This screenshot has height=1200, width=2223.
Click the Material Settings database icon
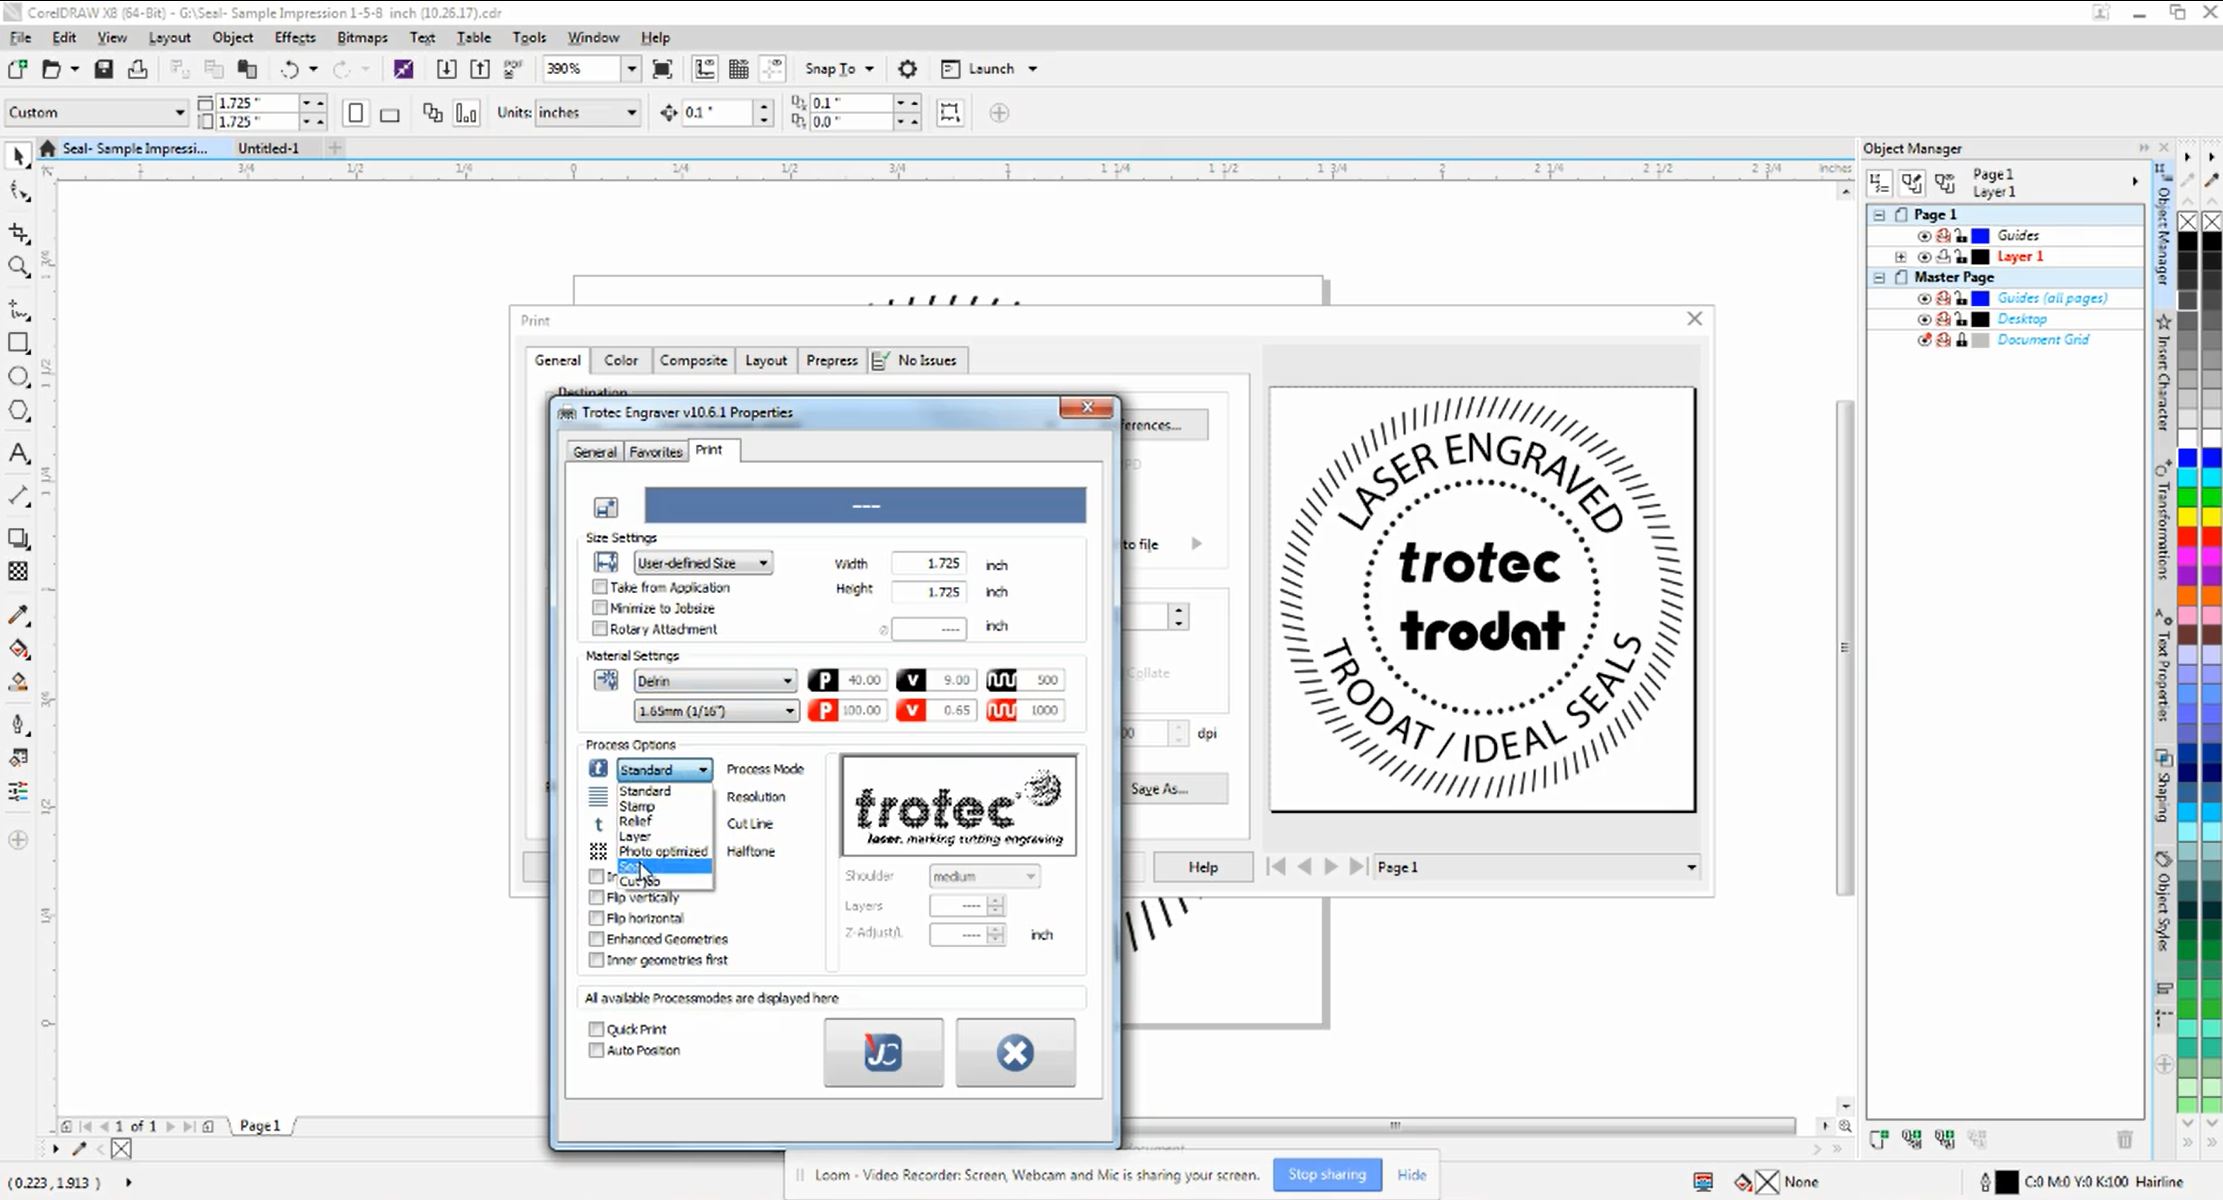[x=606, y=680]
